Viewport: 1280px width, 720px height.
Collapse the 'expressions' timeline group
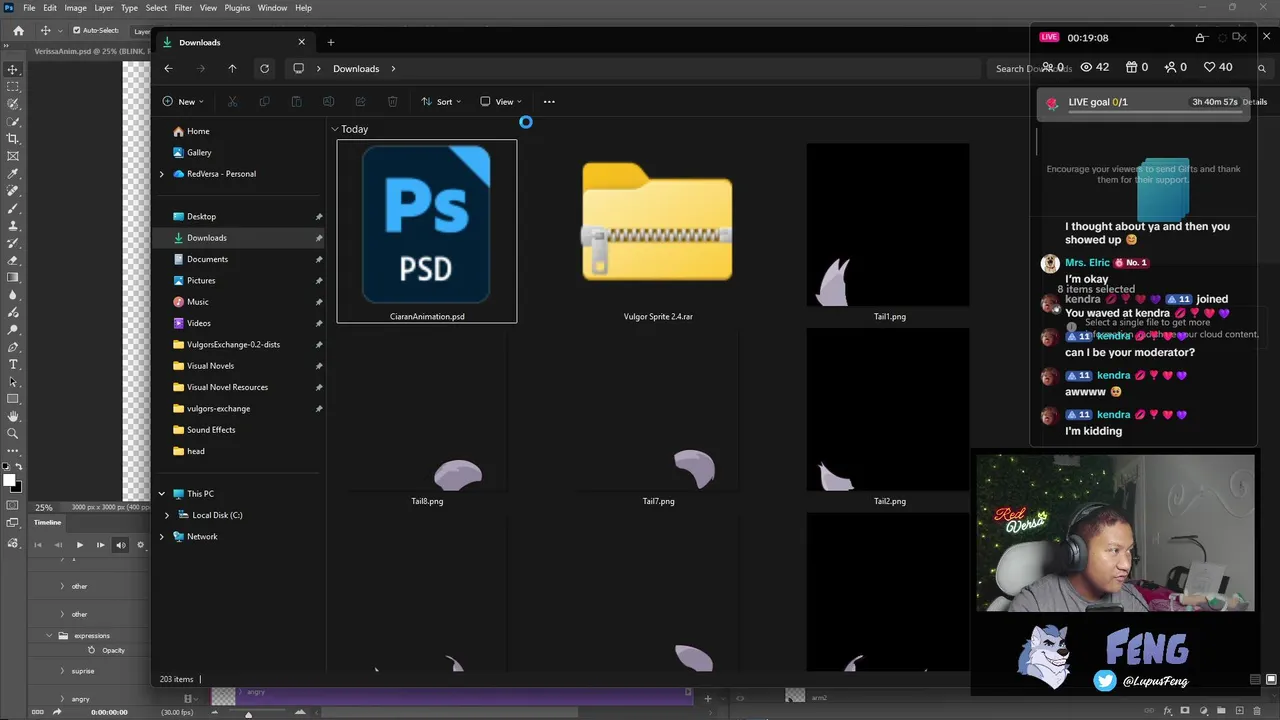pos(49,635)
